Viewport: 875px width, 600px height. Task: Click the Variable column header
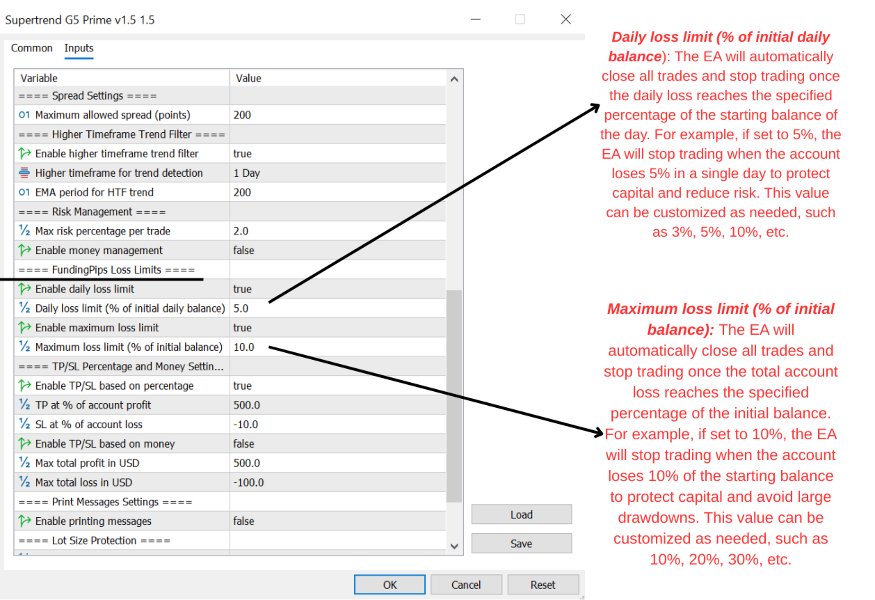[122, 78]
